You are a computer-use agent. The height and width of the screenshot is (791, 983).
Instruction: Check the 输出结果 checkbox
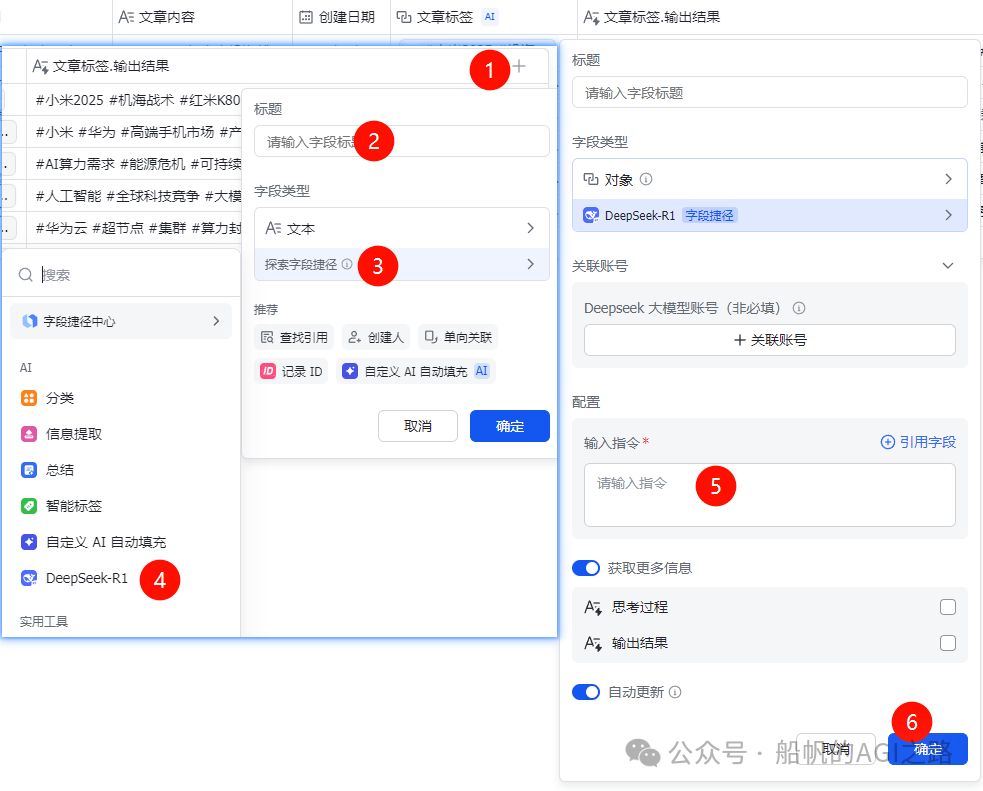pyautogui.click(x=948, y=642)
